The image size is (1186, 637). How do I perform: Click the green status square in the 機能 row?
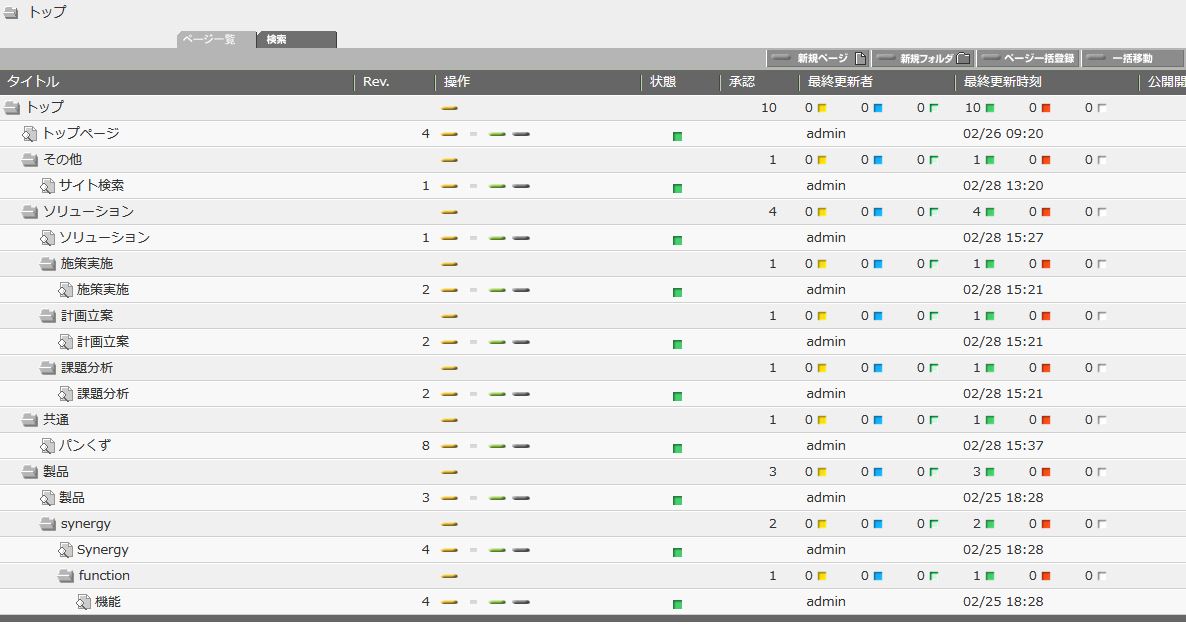click(677, 604)
